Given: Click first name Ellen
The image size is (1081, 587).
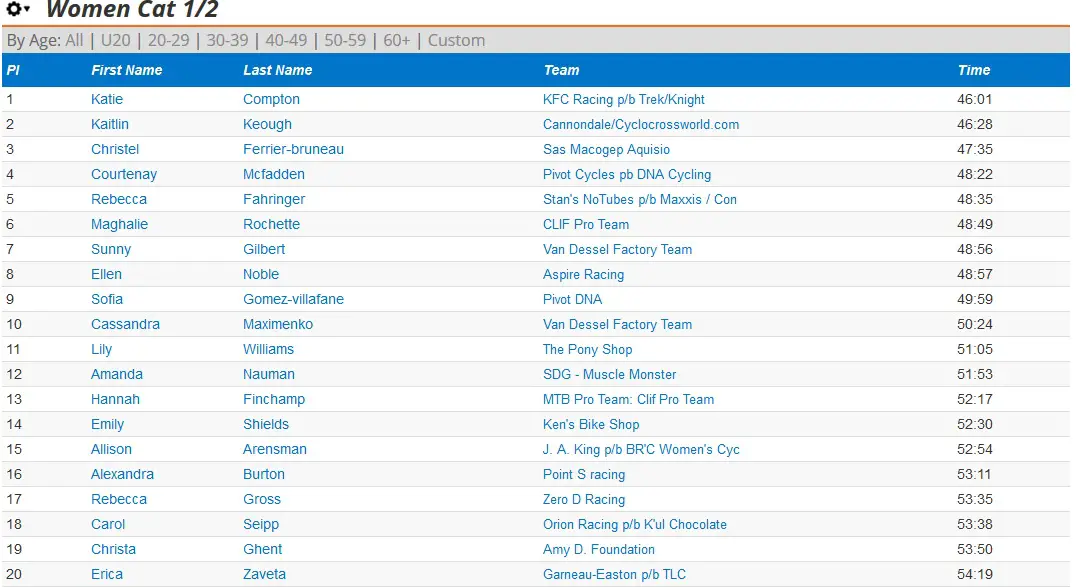Looking at the screenshot, I should (x=106, y=274).
